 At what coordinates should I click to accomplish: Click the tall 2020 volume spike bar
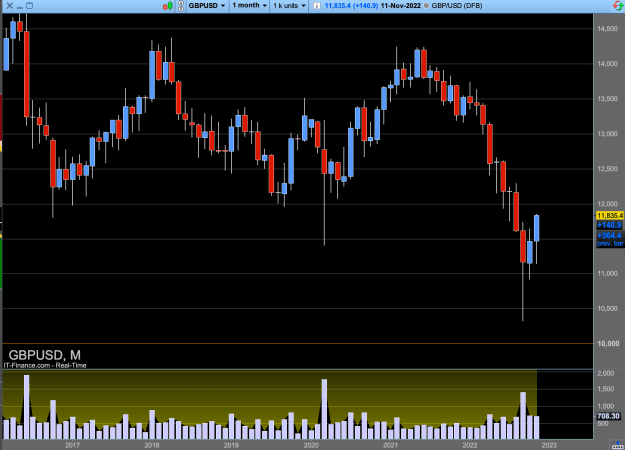324,409
